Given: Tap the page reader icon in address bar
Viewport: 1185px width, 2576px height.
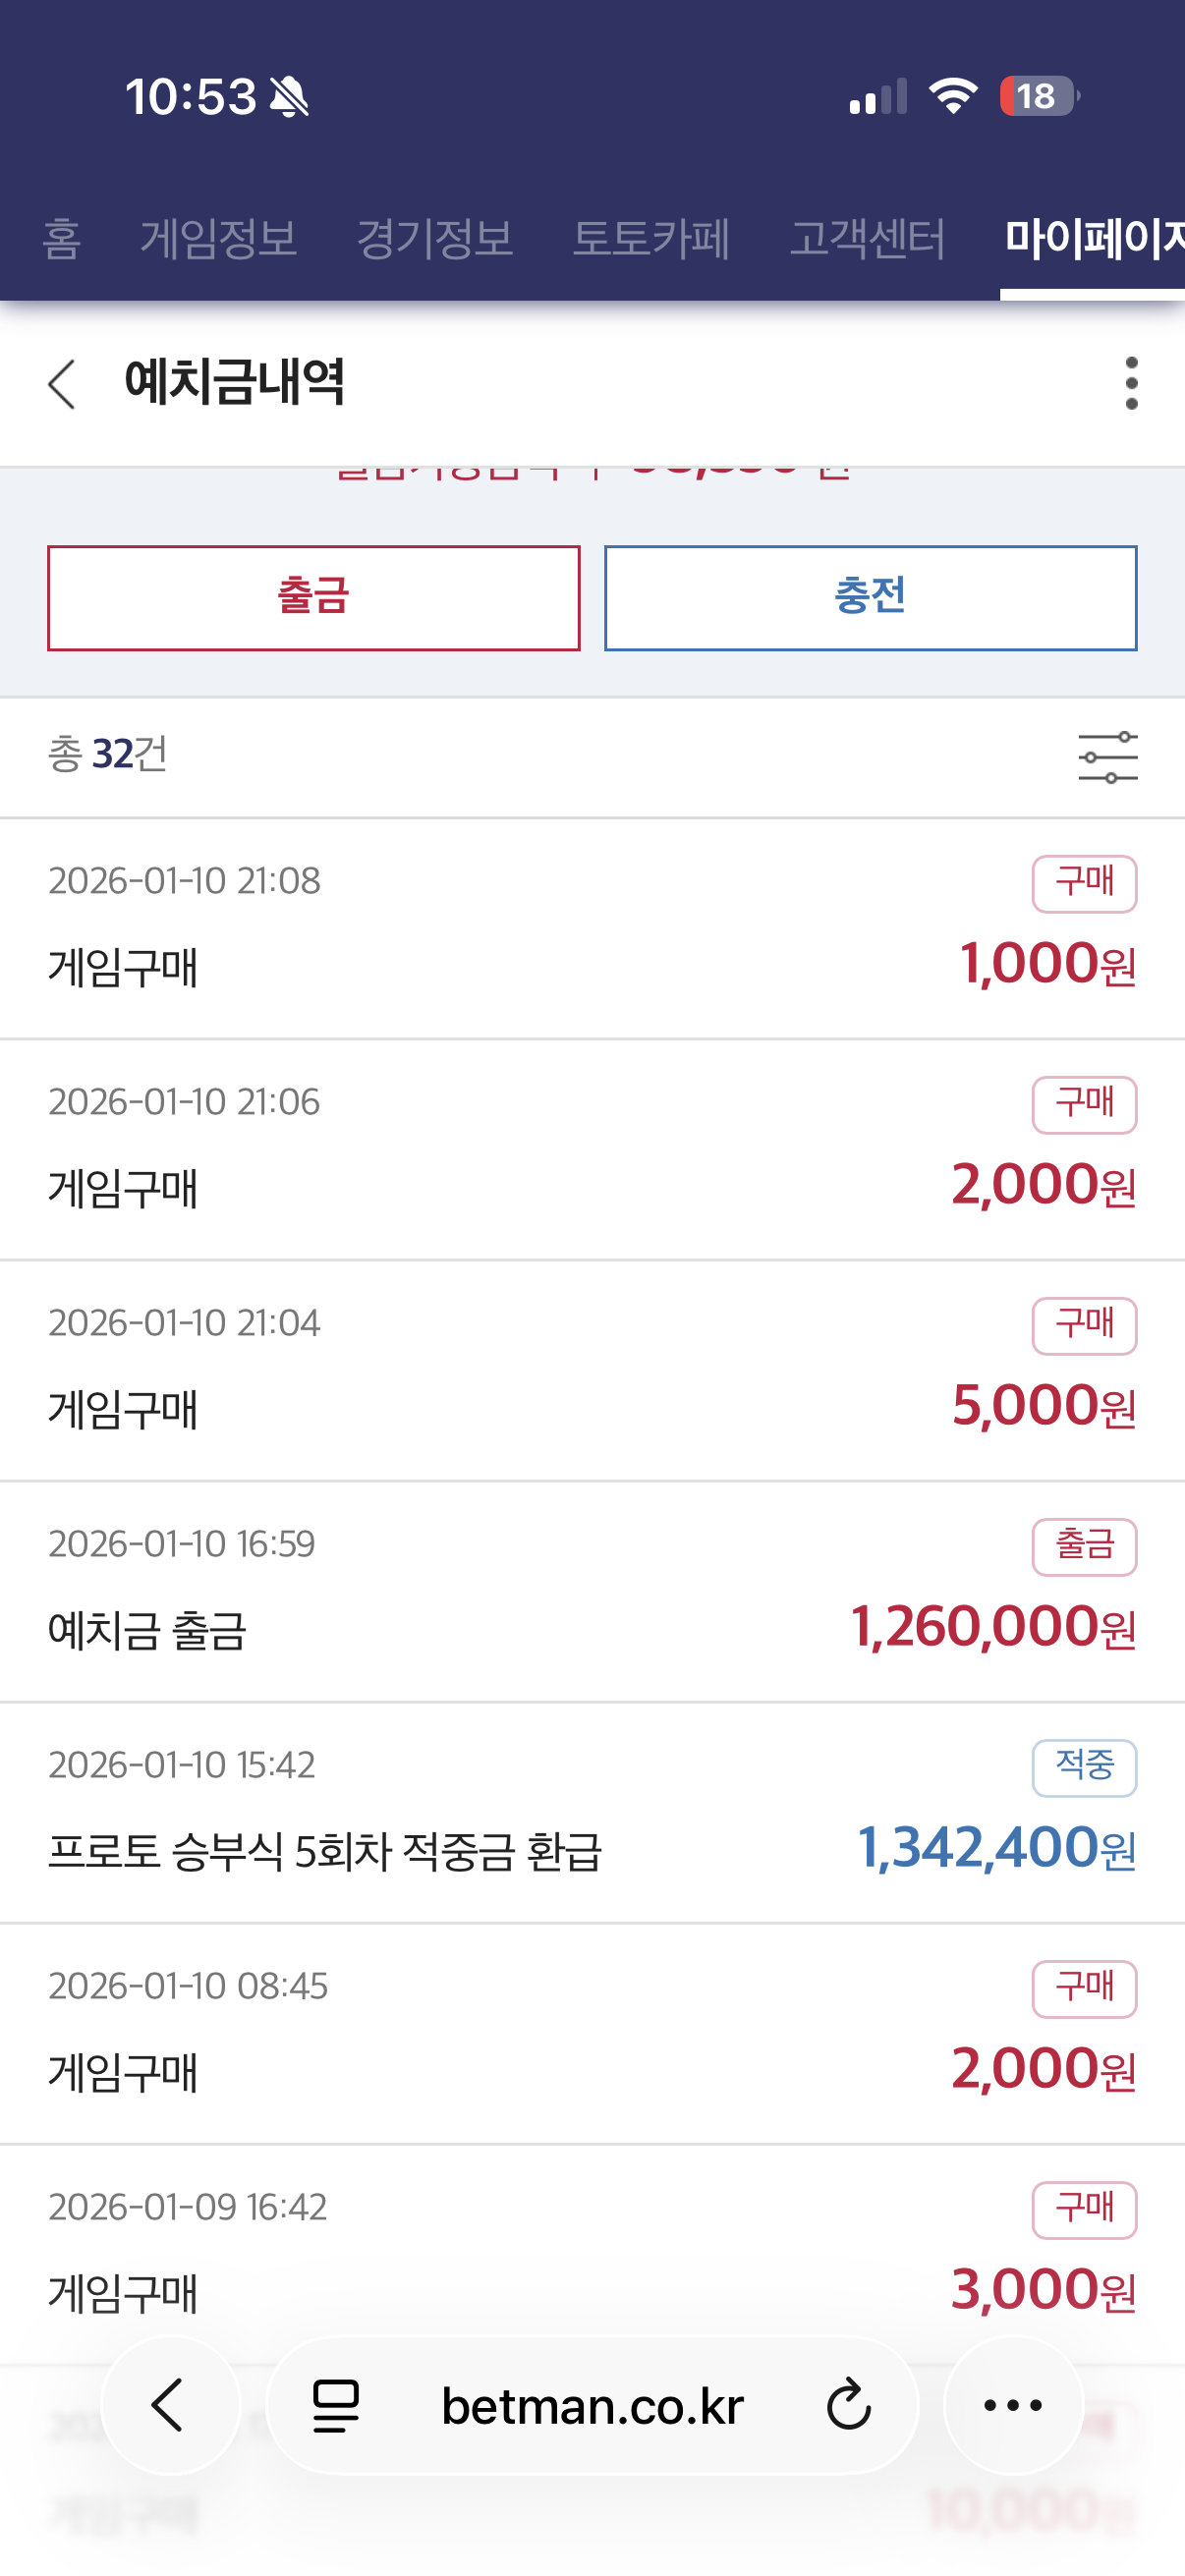Looking at the screenshot, I should pyautogui.click(x=336, y=2405).
